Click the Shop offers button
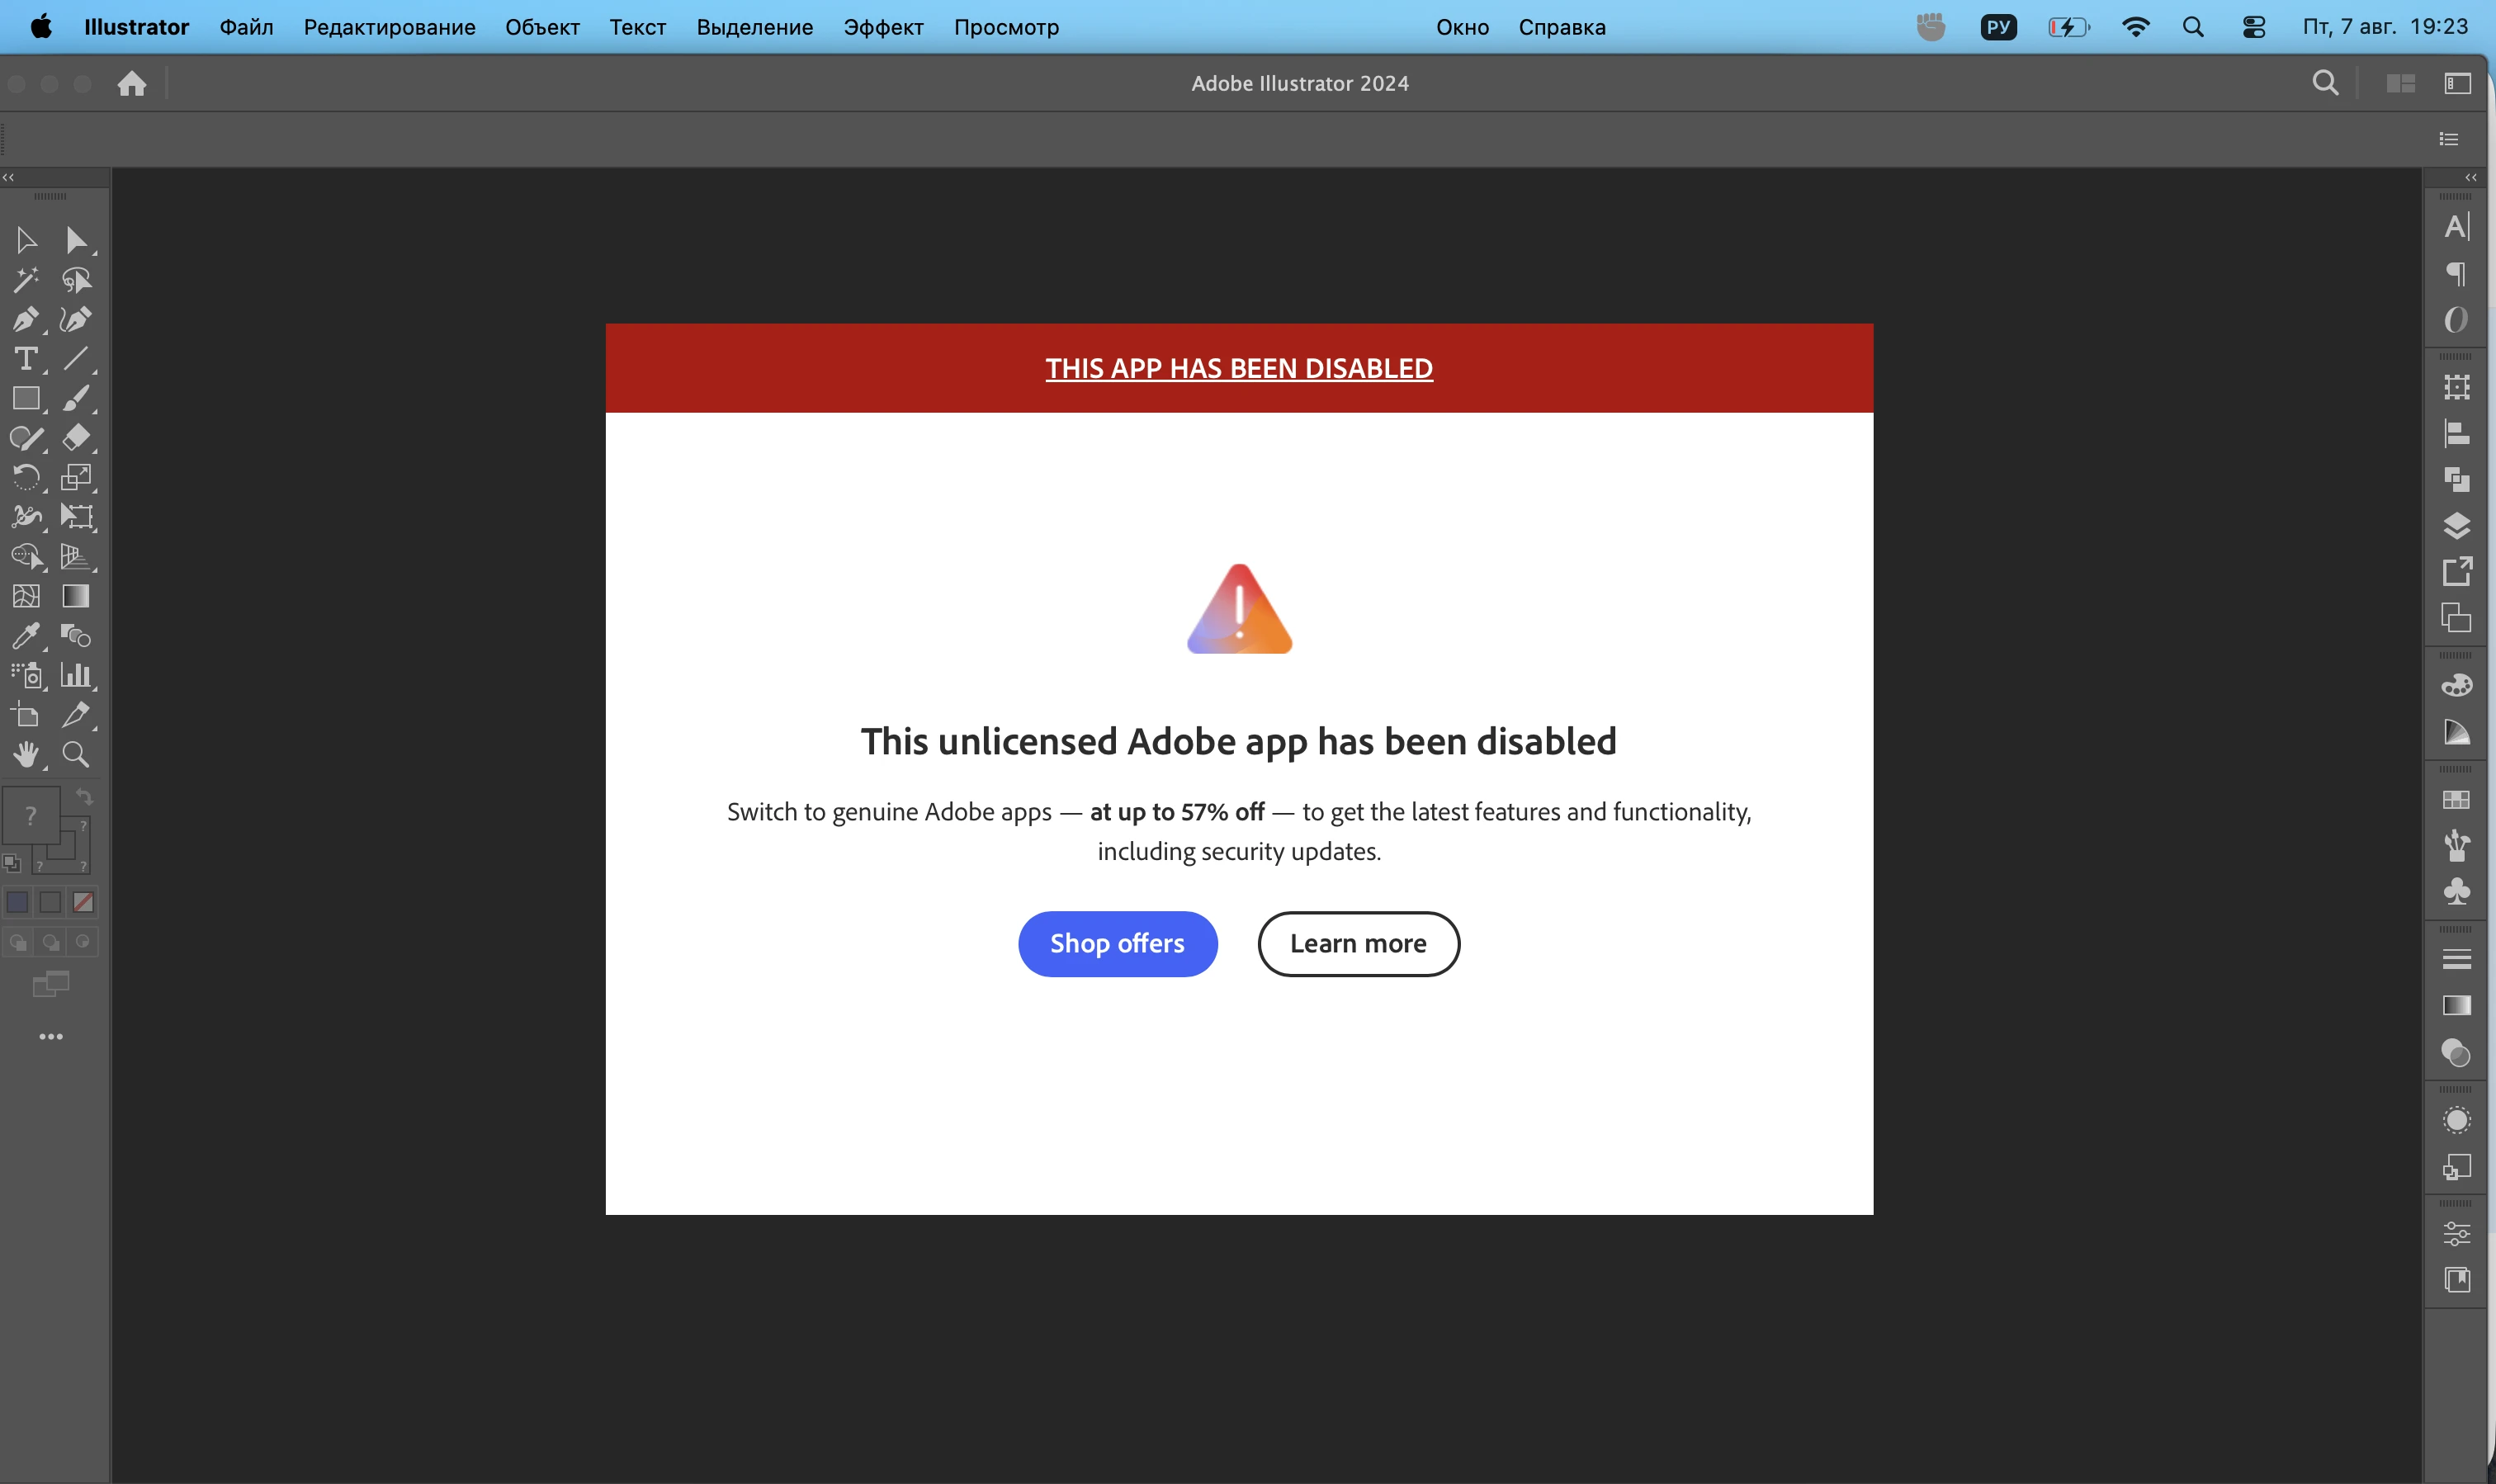Image resolution: width=2496 pixels, height=1484 pixels. tap(1118, 944)
